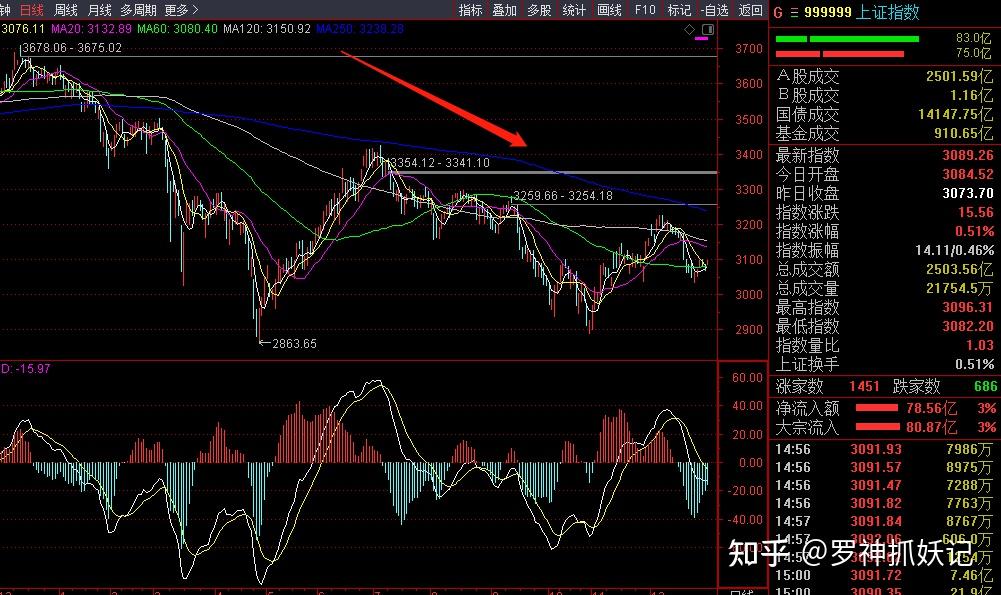
Task: Click the A股成交 value 2501.59亿
Action: (960, 77)
